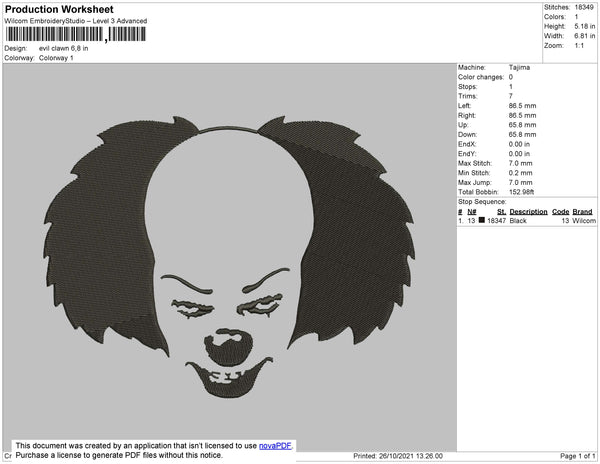Viewport: 600px width, 464px height.
Task: Select the stop stitch count 18347
Action: pos(496,221)
